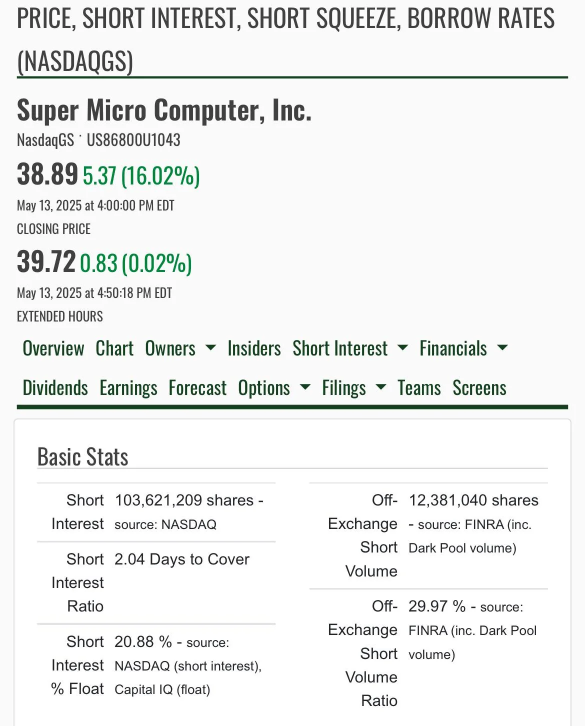The height and width of the screenshot is (726, 585).
Task: Click the Options menu label
Action: tap(264, 388)
